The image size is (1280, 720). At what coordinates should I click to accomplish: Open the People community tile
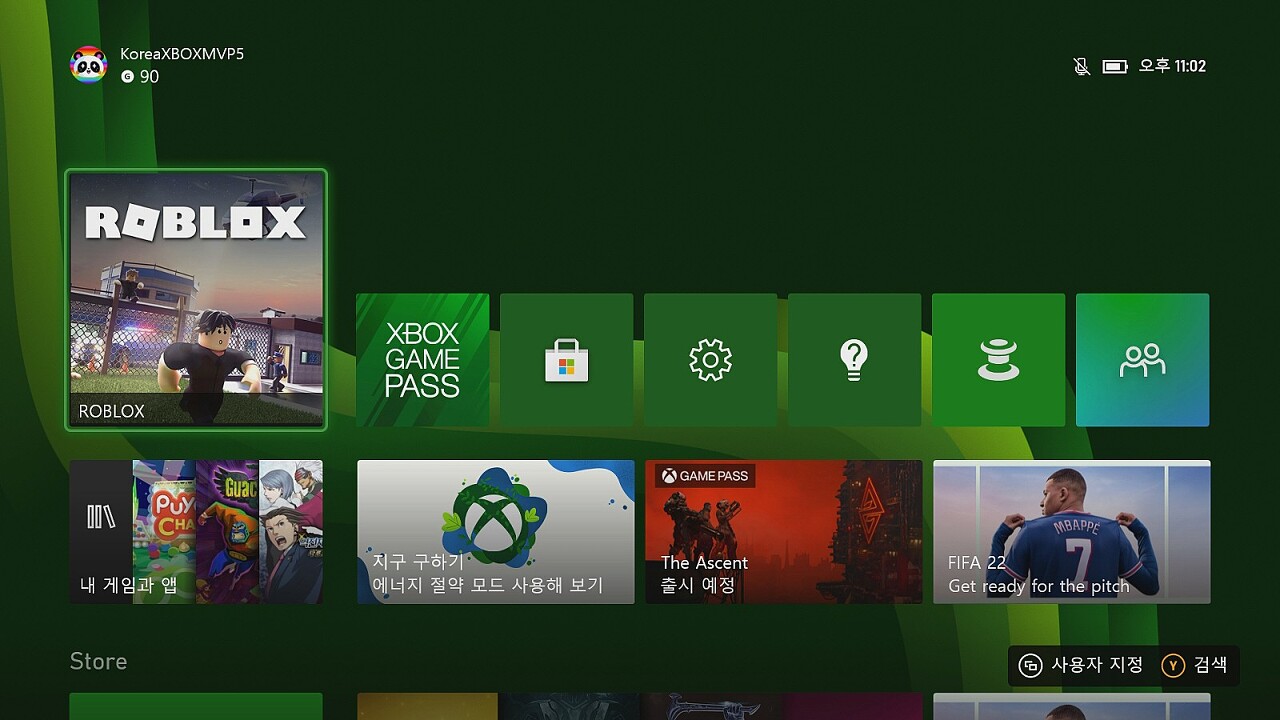(1142, 360)
